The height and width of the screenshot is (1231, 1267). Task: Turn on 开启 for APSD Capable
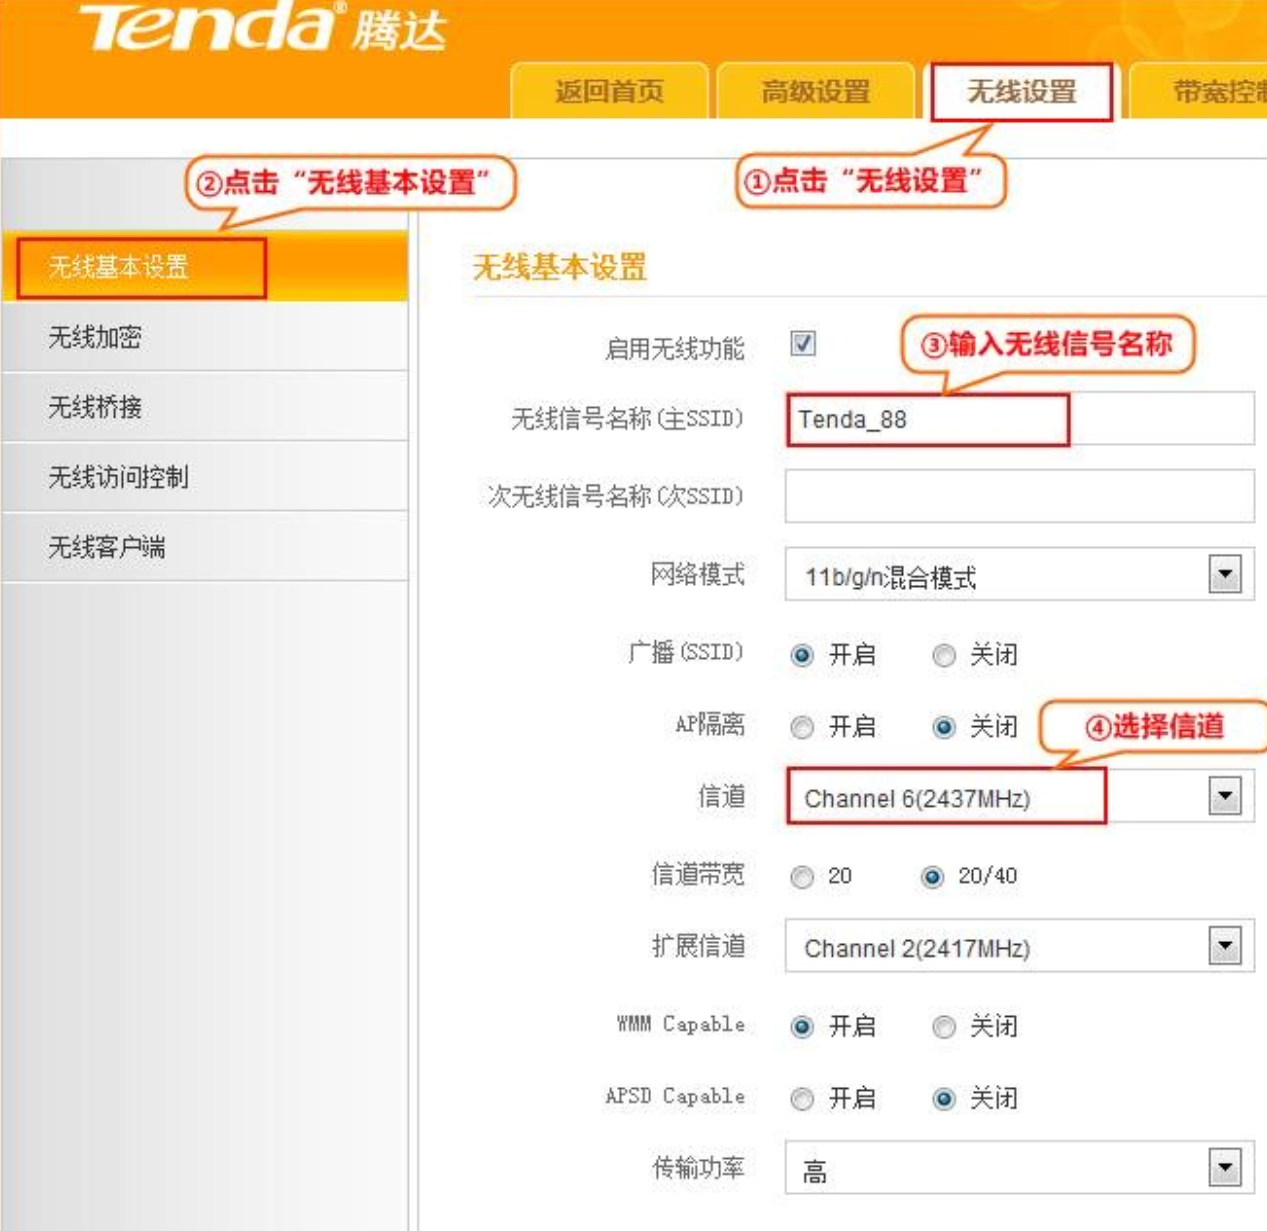point(802,1099)
